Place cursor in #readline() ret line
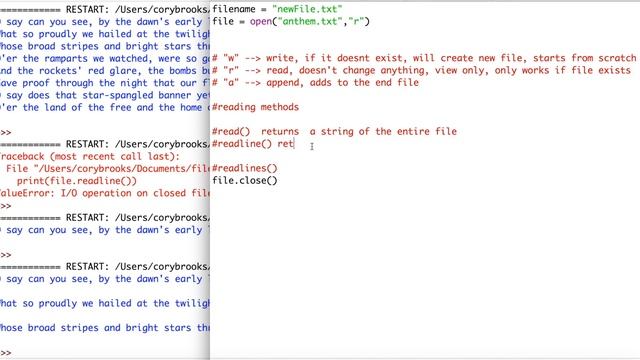 tap(253, 144)
